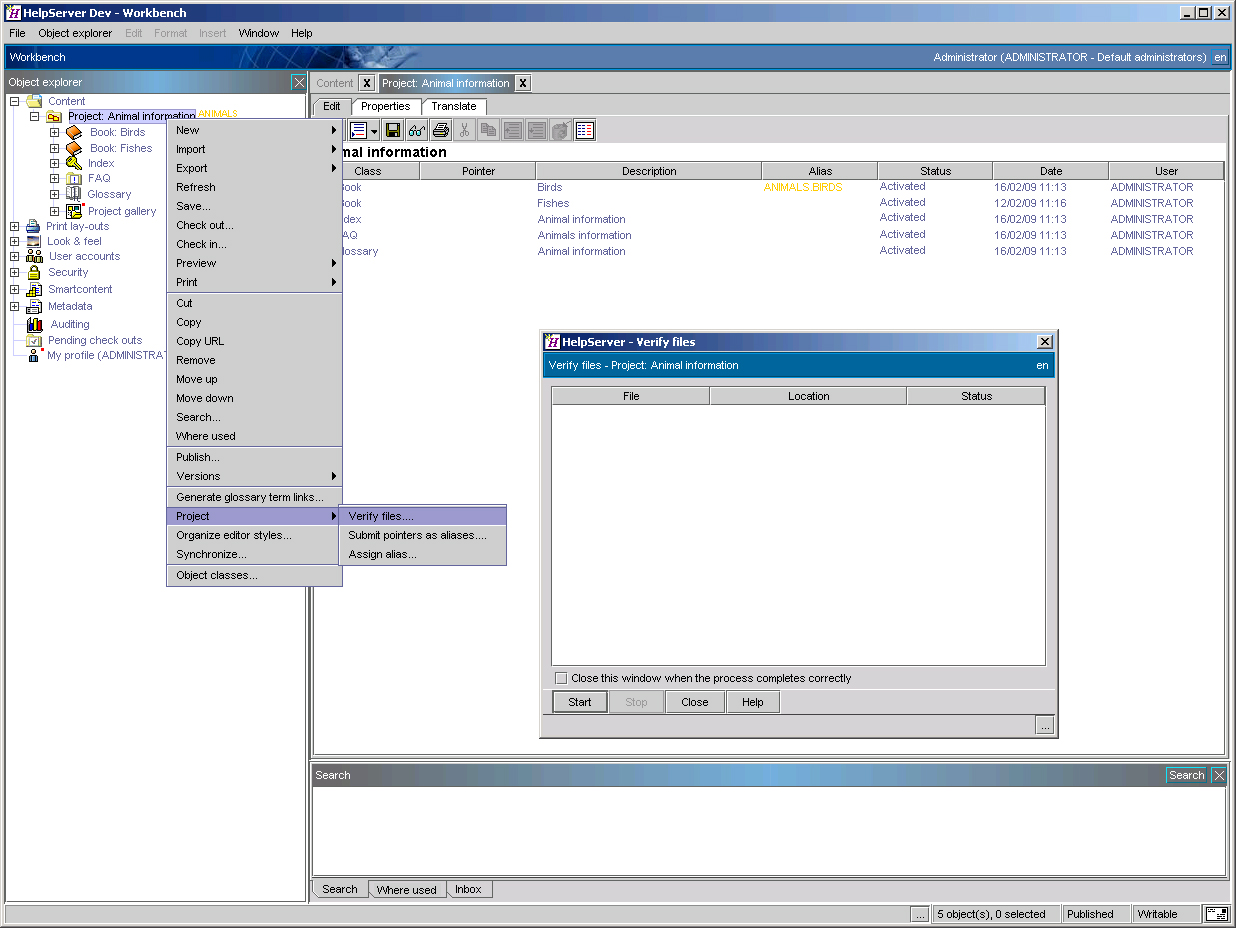Click the FAQ book icon in the tree
Image resolution: width=1236 pixels, height=928 pixels.
click(73, 178)
